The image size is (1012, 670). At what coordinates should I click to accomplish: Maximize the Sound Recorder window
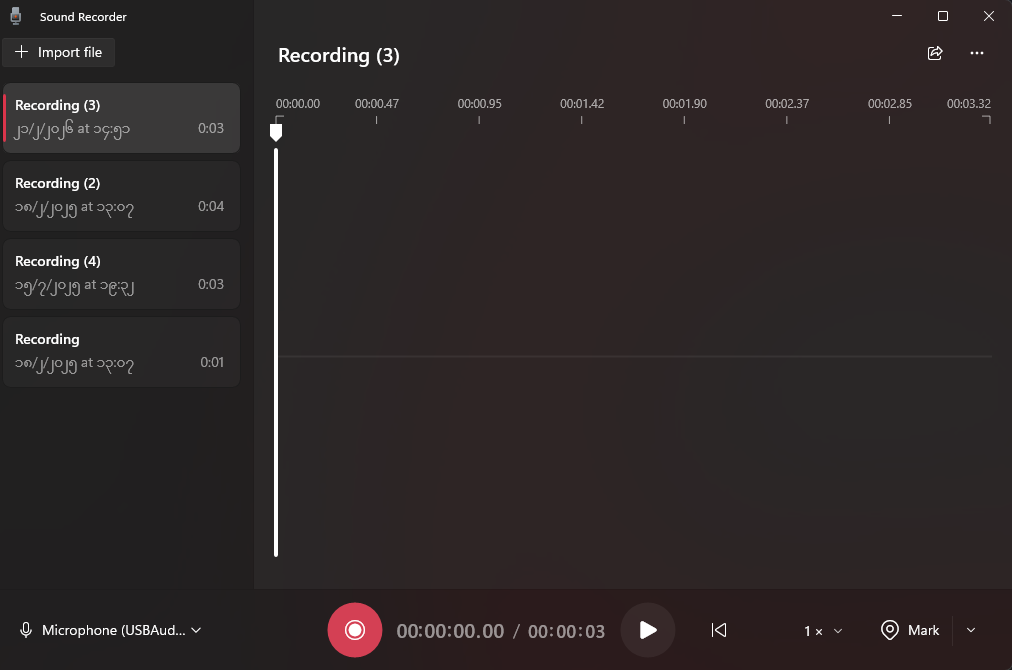tap(942, 16)
